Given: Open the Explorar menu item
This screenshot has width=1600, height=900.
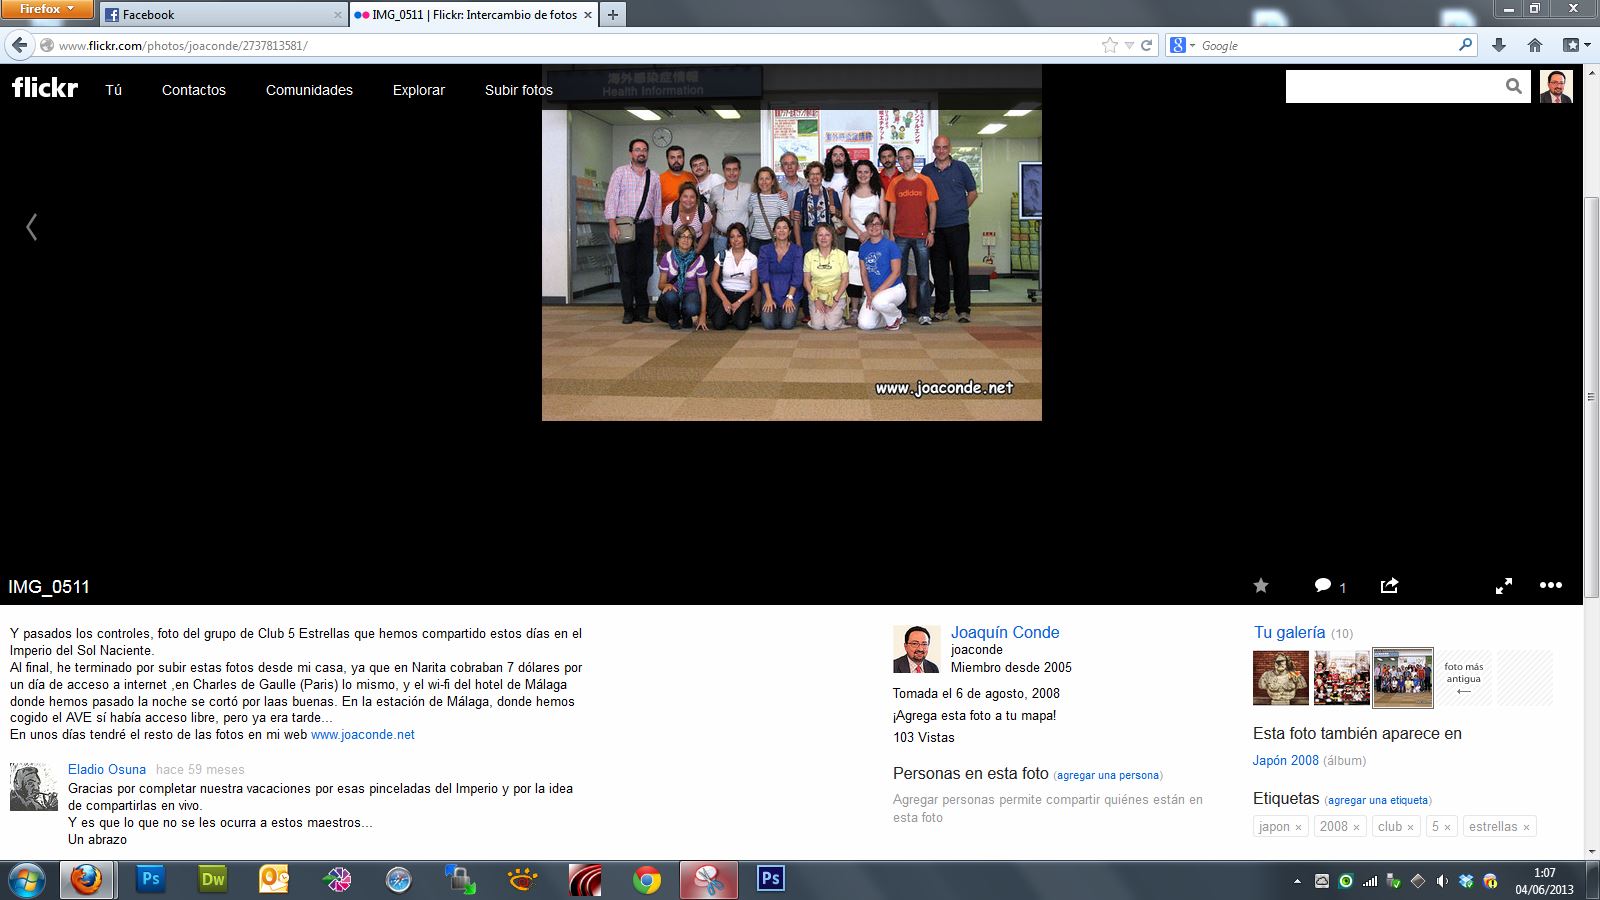Looking at the screenshot, I should (418, 90).
